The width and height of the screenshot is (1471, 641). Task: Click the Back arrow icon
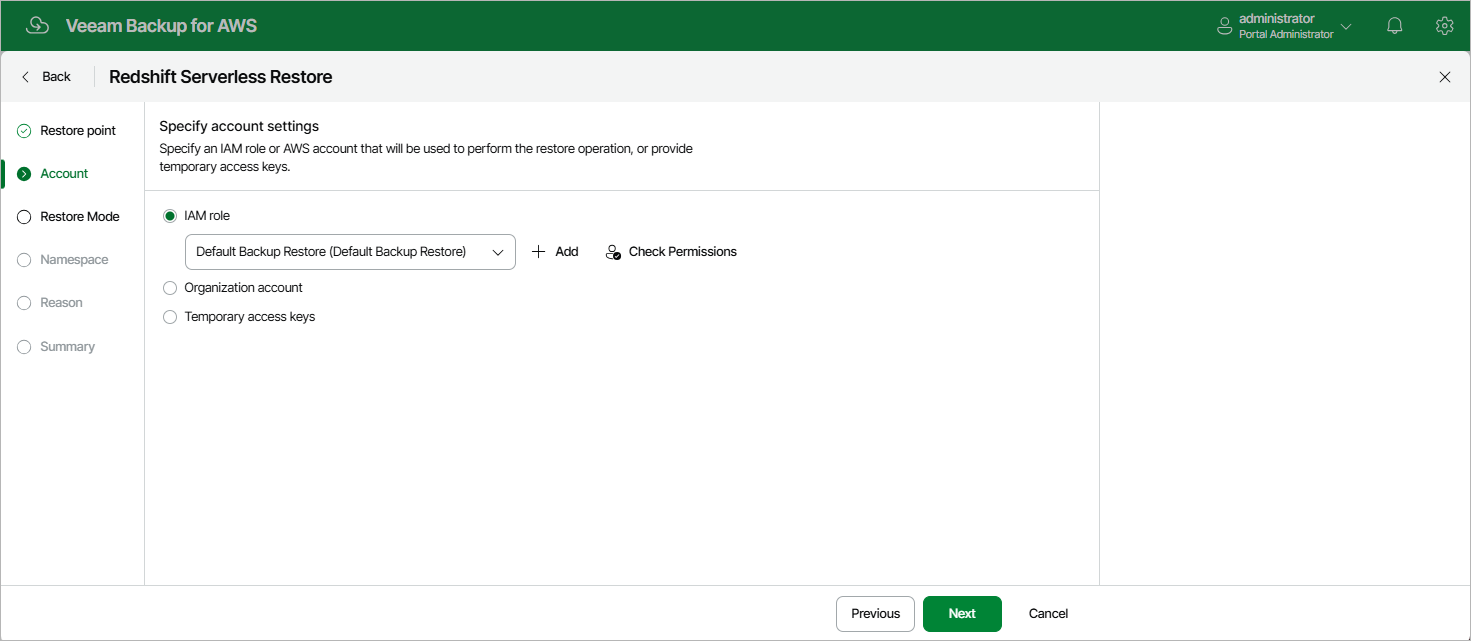(26, 77)
